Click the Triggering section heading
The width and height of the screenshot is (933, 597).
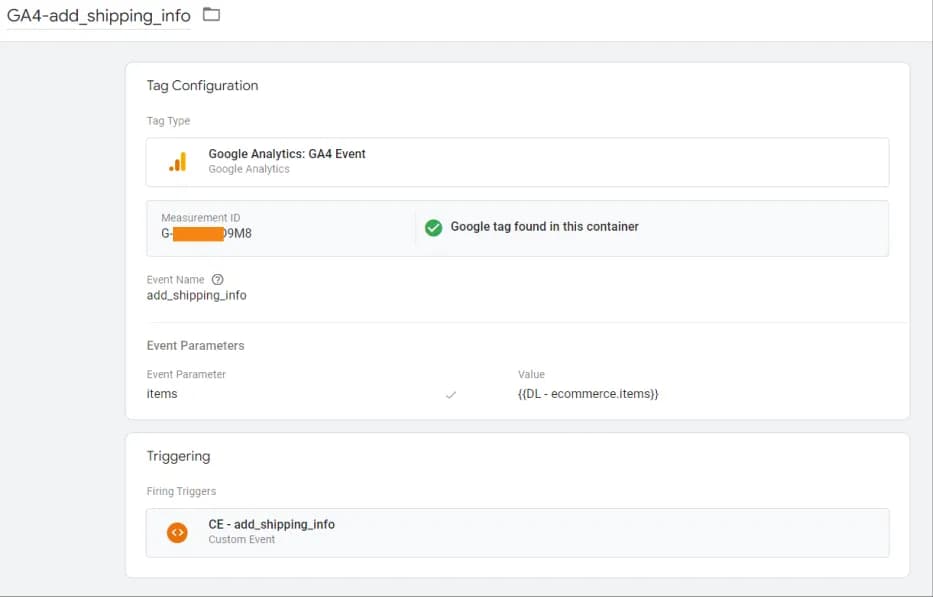179,457
